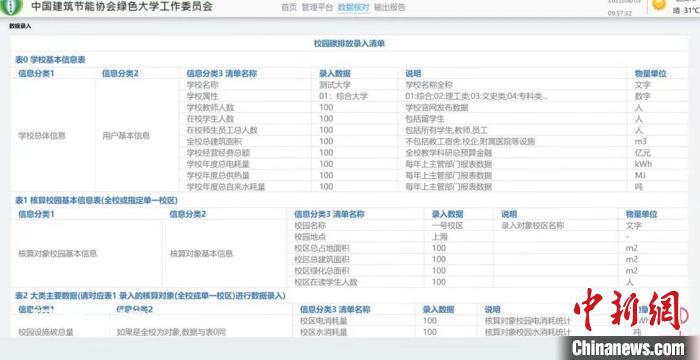Click the green association logo icon
This screenshot has height=360, width=700.
11,6
